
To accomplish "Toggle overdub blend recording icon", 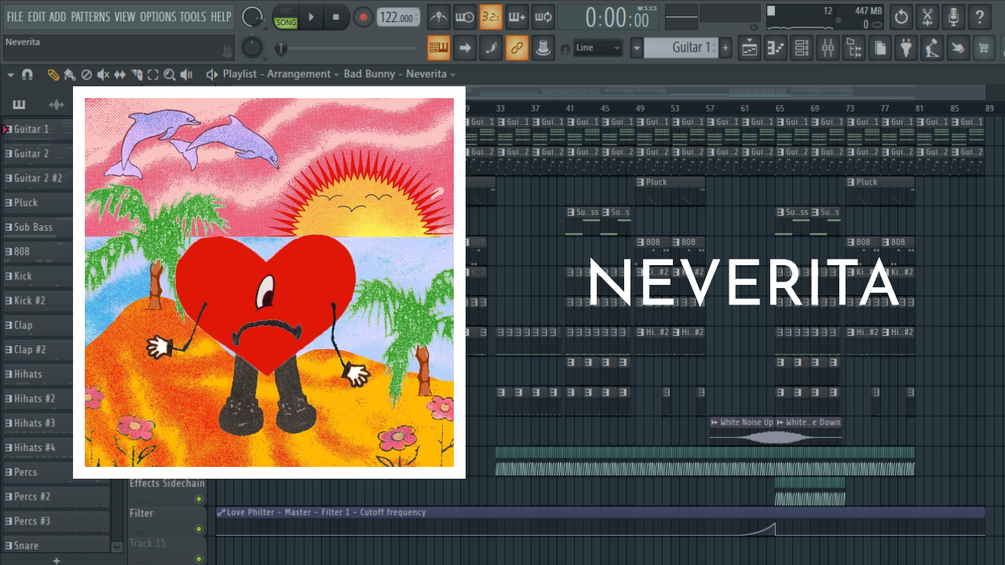I will coord(517,17).
